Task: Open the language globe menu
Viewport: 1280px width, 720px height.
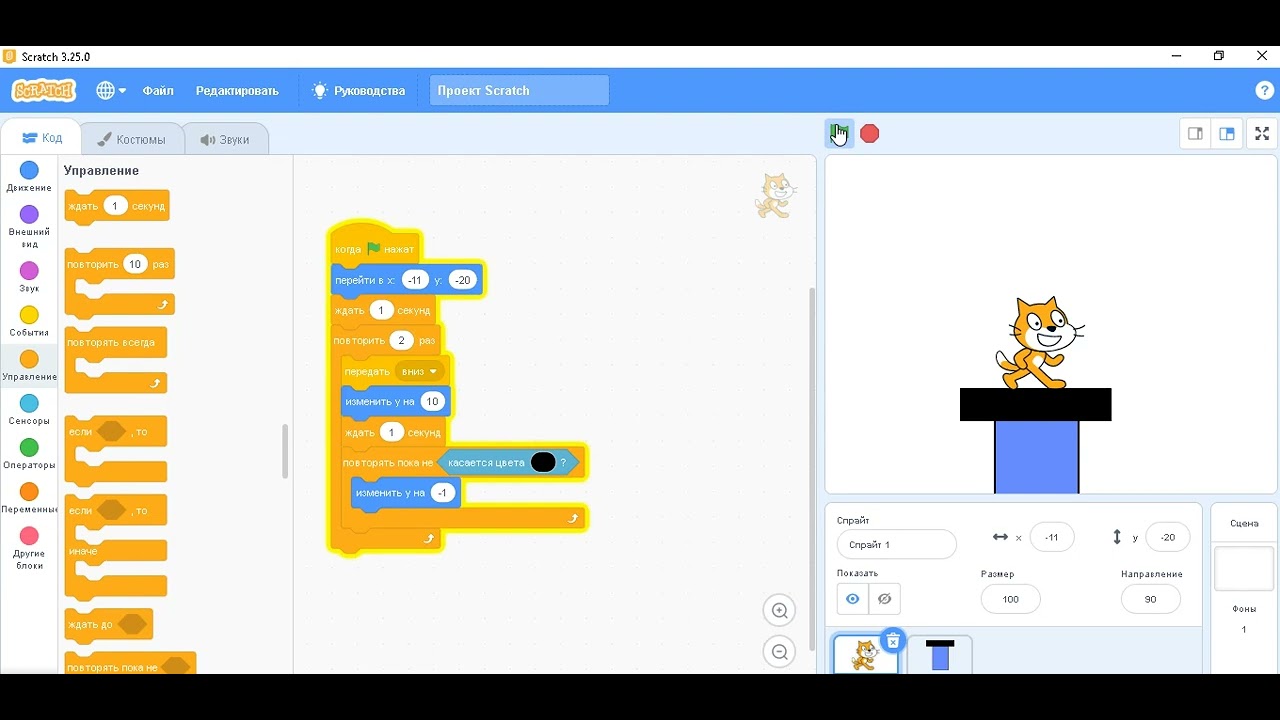Action: pos(111,90)
